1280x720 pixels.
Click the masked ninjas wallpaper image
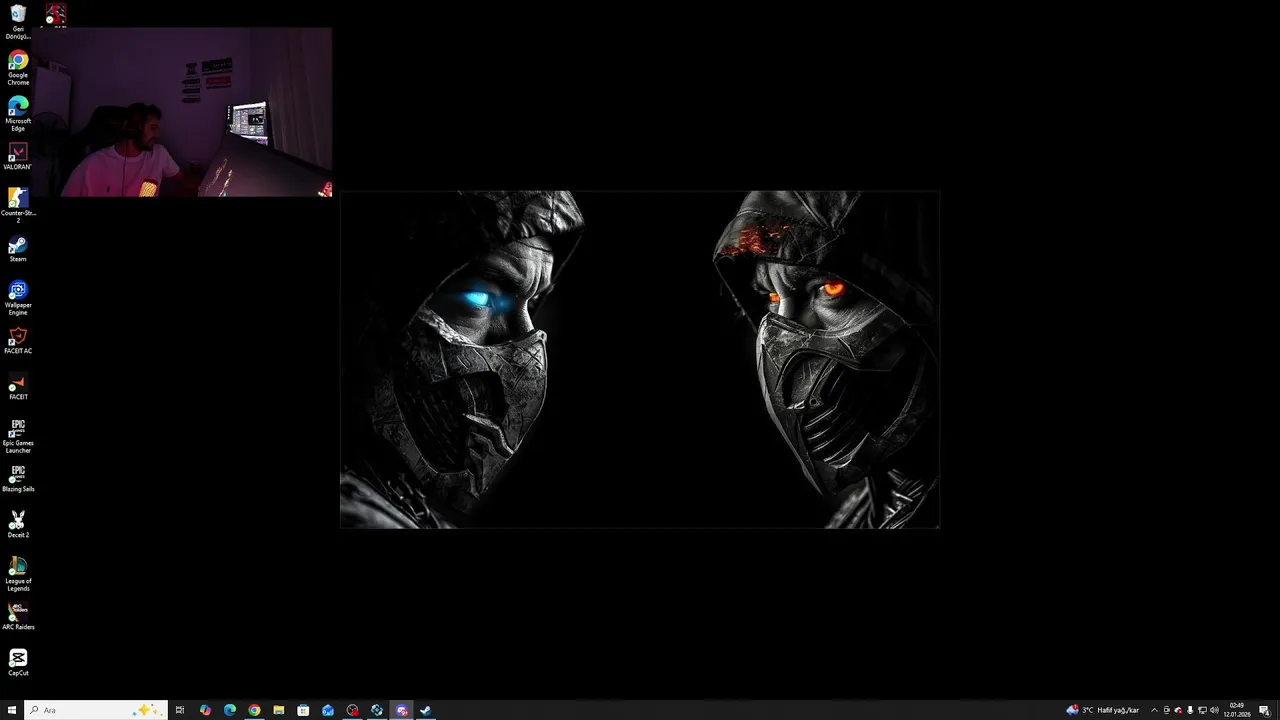[640, 359]
